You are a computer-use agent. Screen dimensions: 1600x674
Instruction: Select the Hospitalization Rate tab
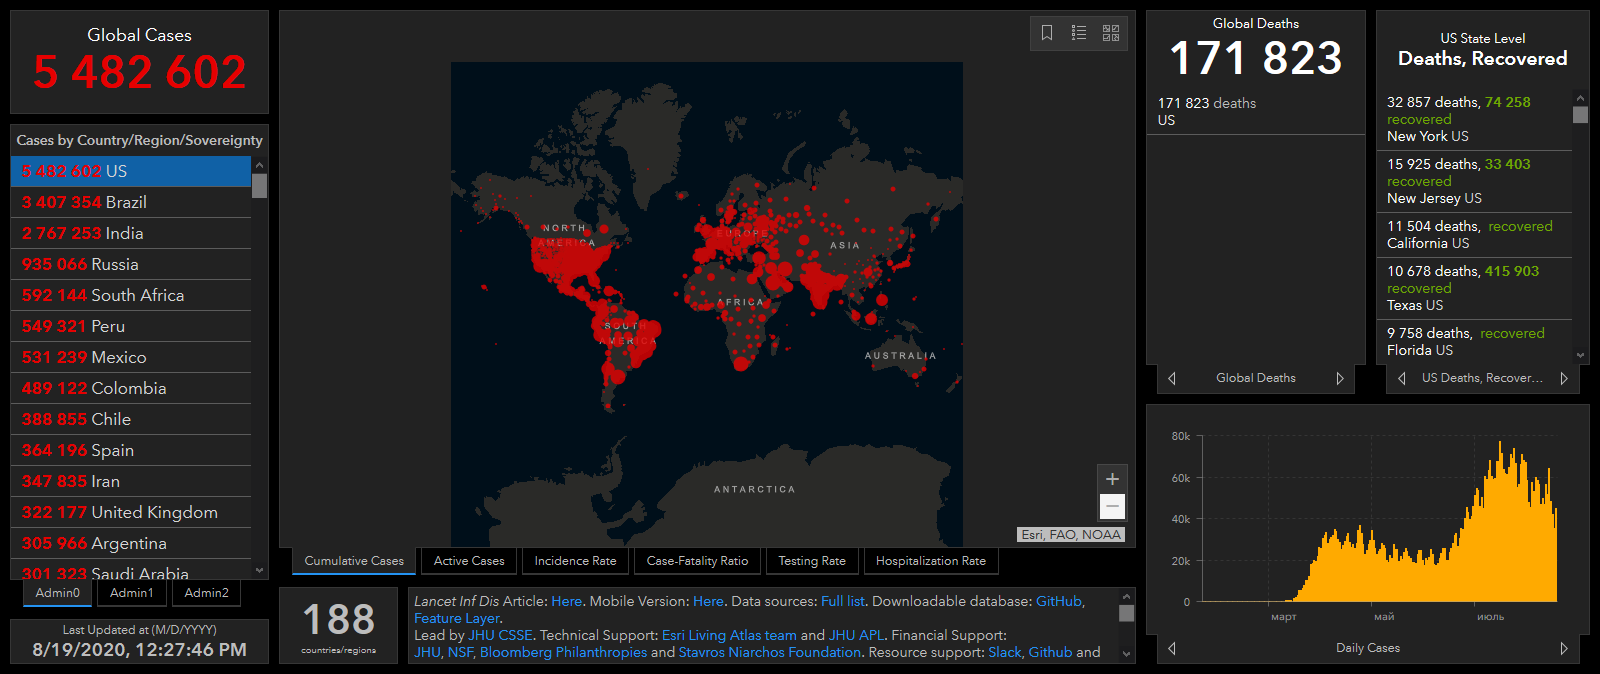click(x=931, y=561)
